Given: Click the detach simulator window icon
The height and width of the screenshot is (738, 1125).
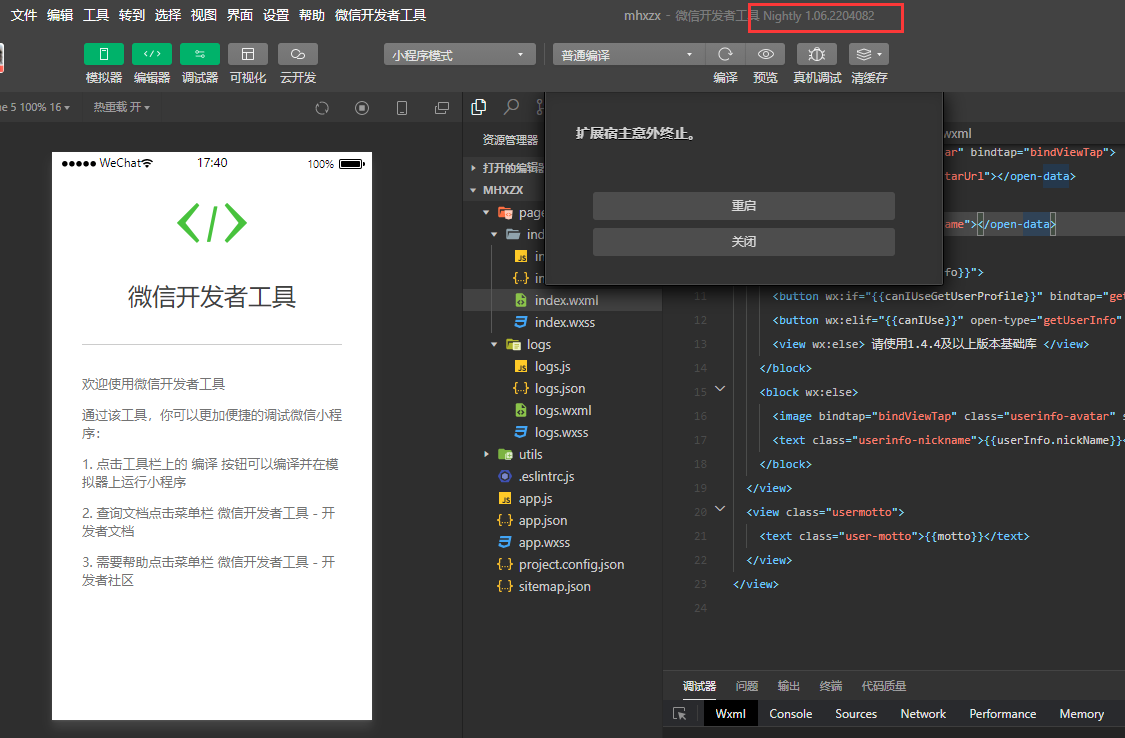Looking at the screenshot, I should coord(442,108).
